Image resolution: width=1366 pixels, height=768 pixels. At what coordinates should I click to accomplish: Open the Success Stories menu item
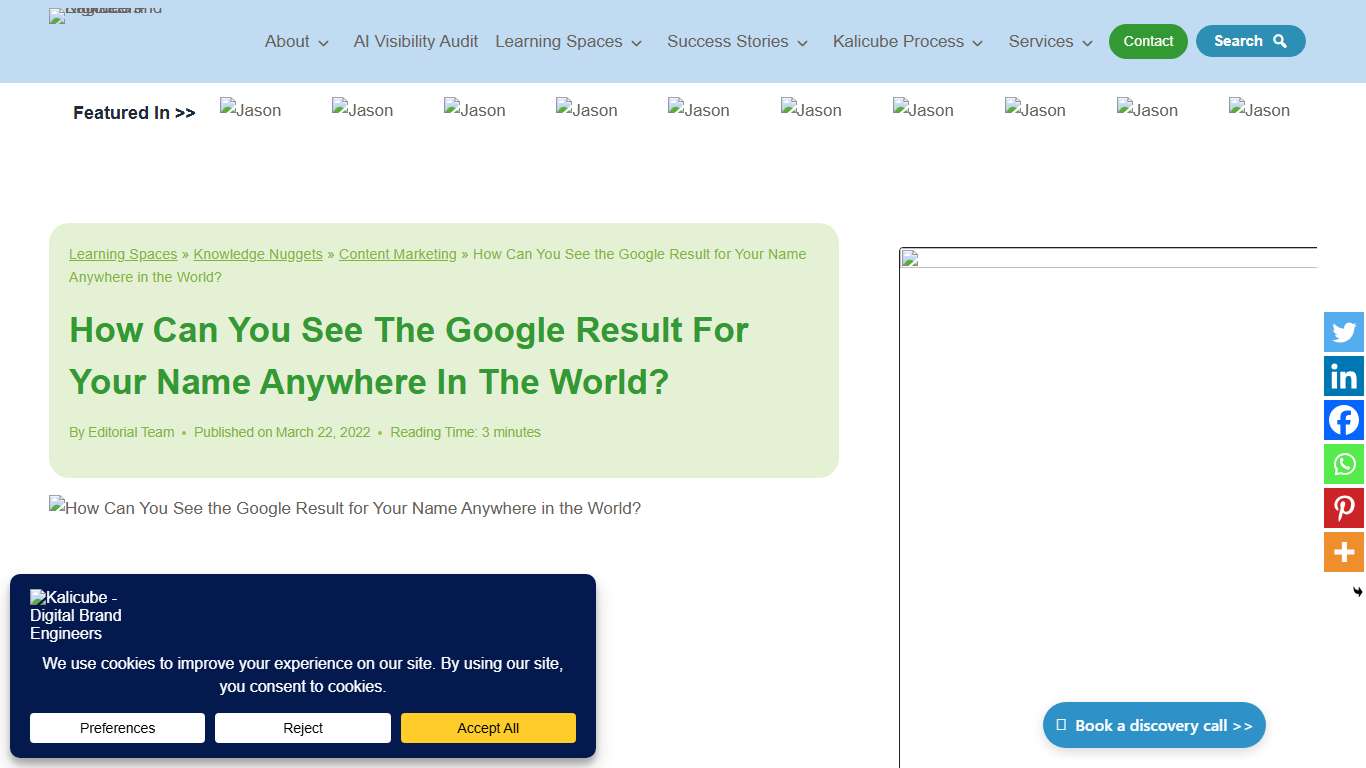736,41
